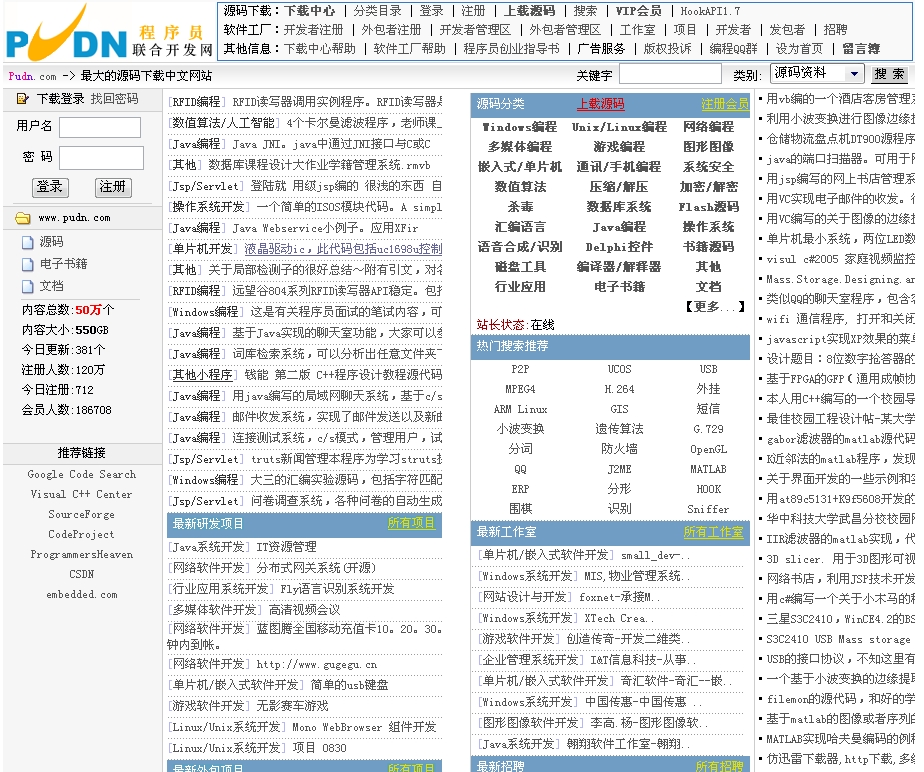The image size is (924, 772).
Task: Click 所有项目 in the 最新研发项目 header
Action: [411, 523]
